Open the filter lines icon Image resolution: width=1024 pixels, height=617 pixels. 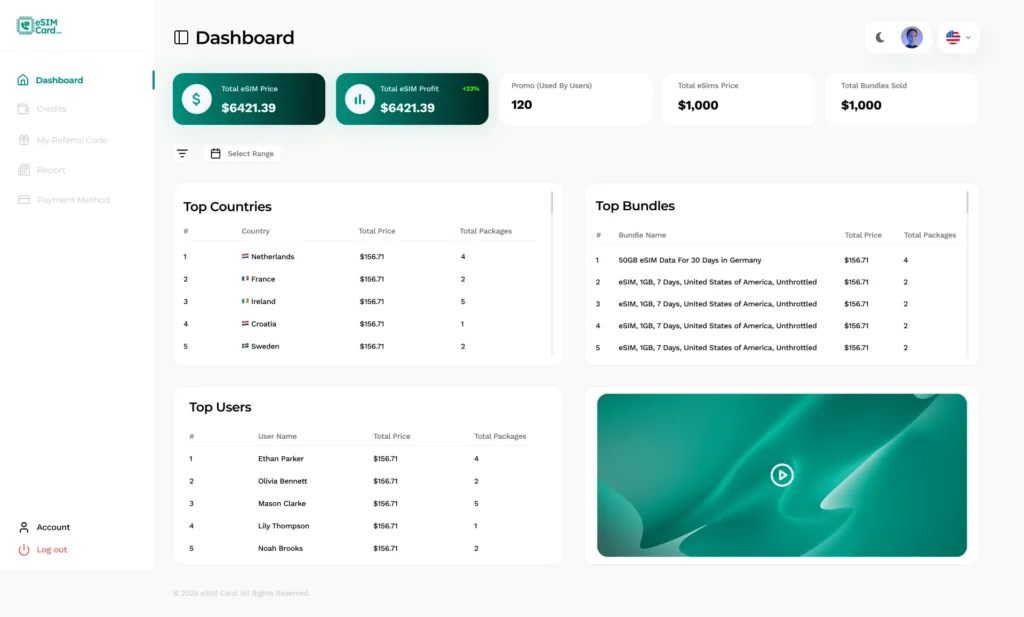(x=182, y=154)
